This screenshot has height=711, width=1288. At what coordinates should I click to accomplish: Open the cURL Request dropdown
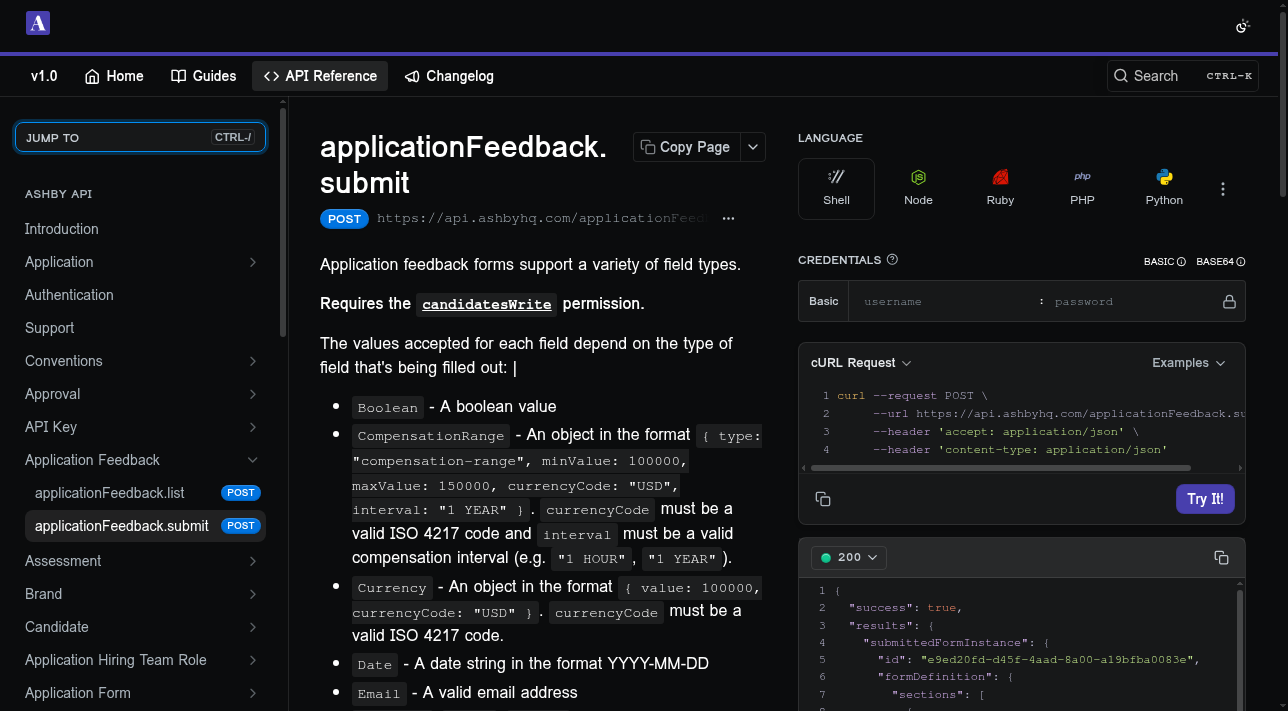(861, 363)
